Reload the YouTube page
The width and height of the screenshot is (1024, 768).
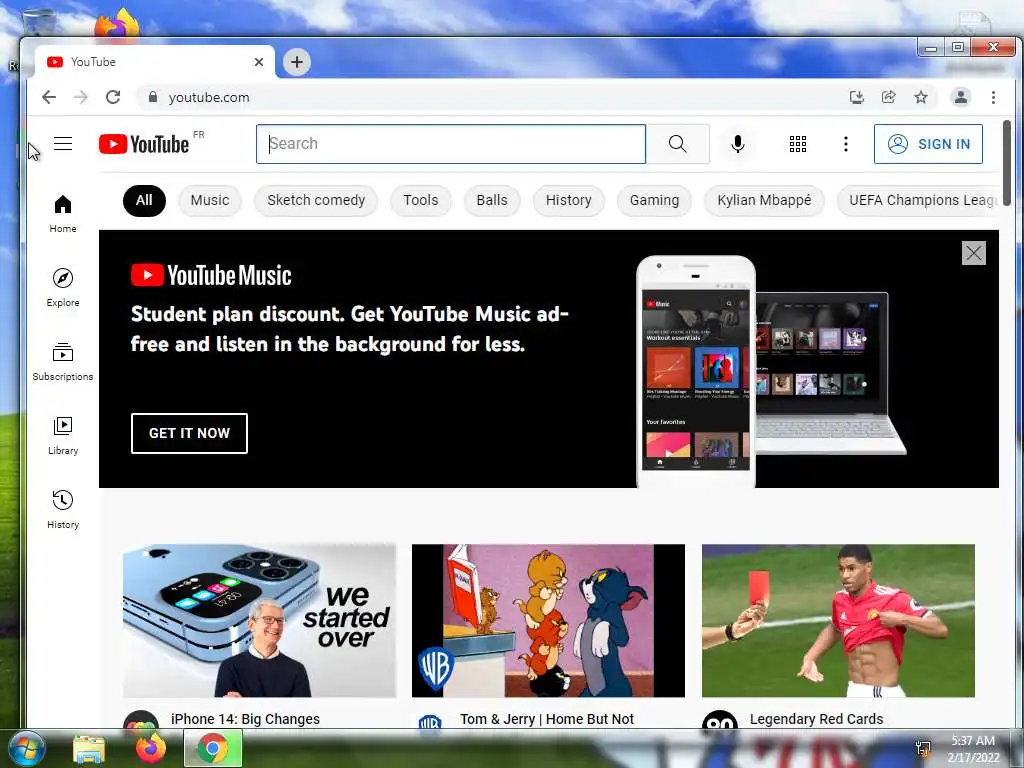[113, 97]
